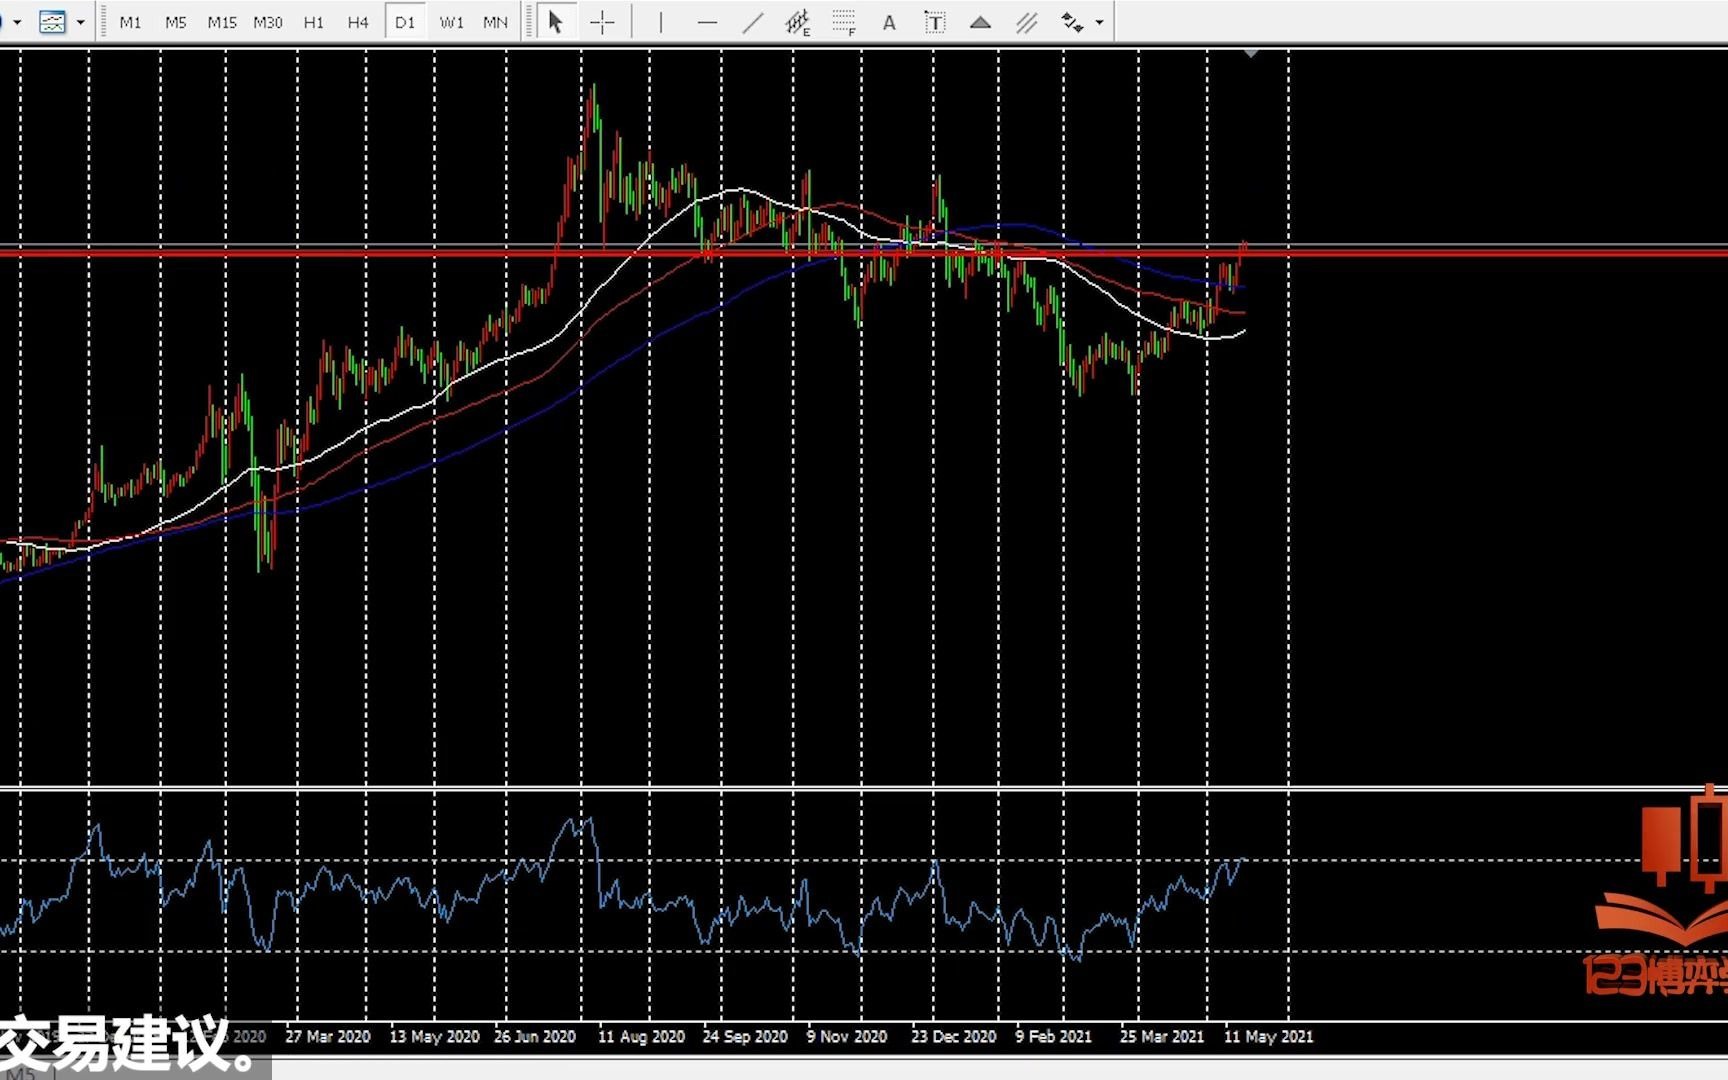Switch to H4 timeframe
Image resolution: width=1728 pixels, height=1080 pixels.
(x=358, y=22)
